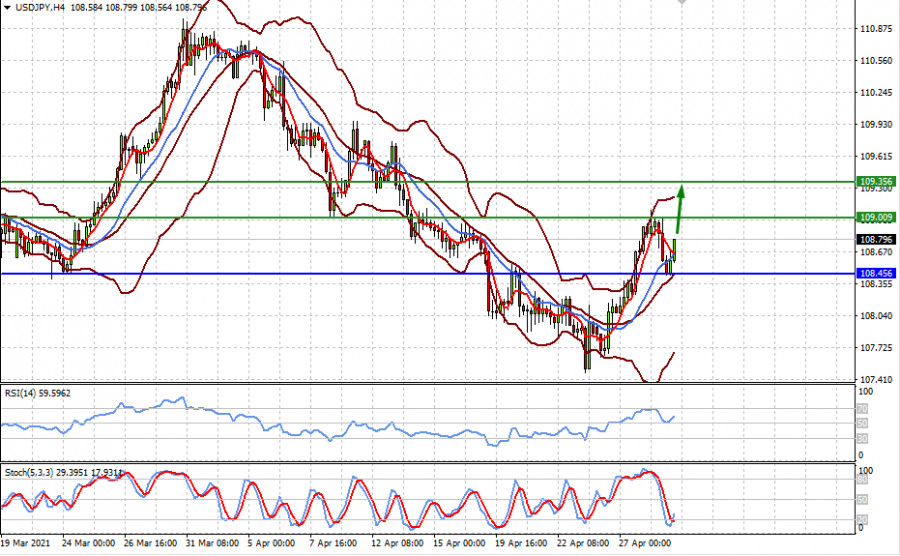The height and width of the screenshot is (556, 900).
Task: Click the triangle icon beside USDJPY,H4
Action: [7, 7]
